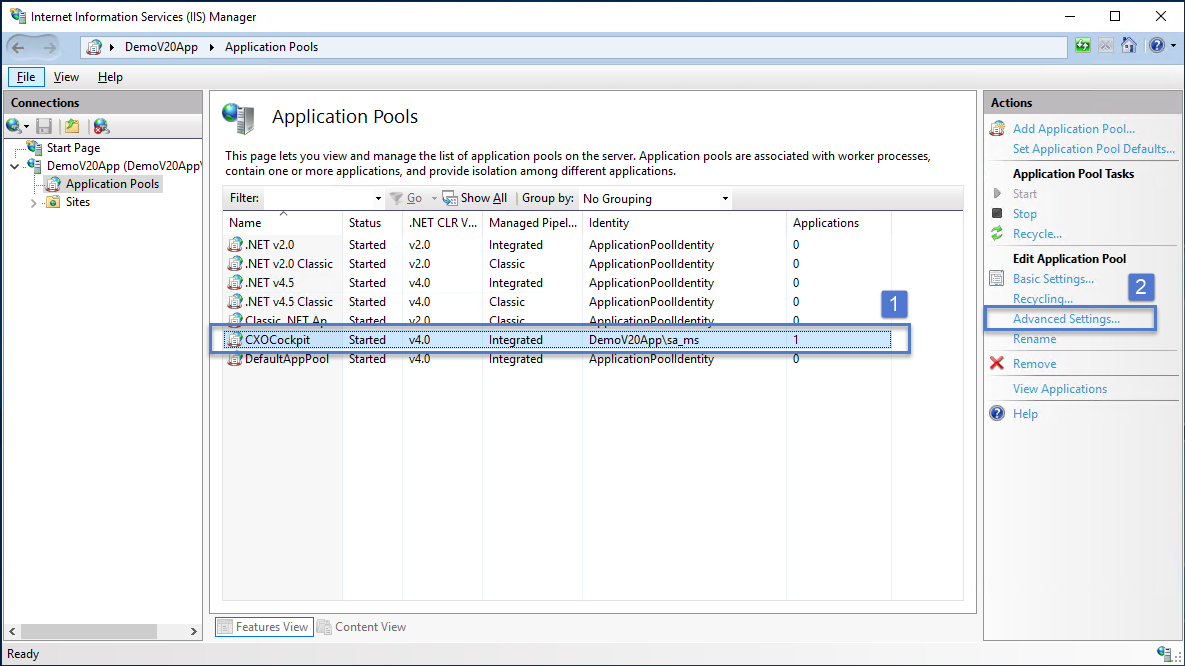Screen dimensions: 1185x666
Task: Click the Help question mark toolbar icon
Action: coord(1156,46)
